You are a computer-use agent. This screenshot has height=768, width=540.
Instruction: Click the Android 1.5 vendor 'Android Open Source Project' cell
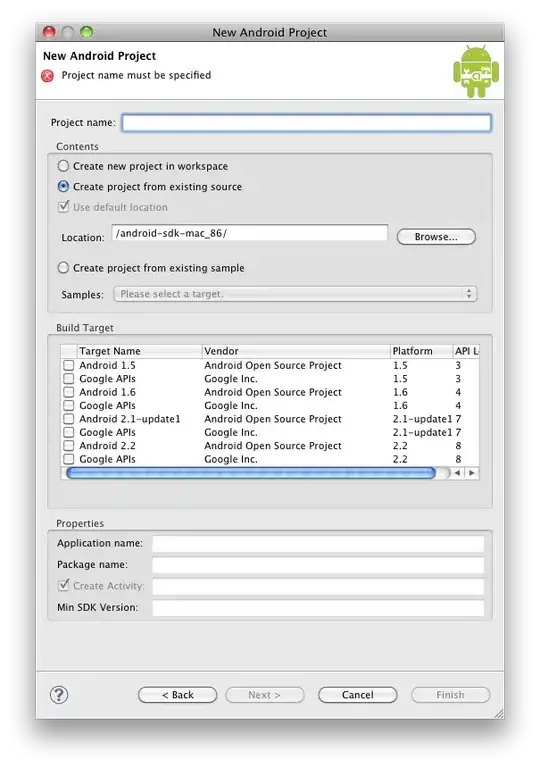pyautogui.click(x=273, y=365)
